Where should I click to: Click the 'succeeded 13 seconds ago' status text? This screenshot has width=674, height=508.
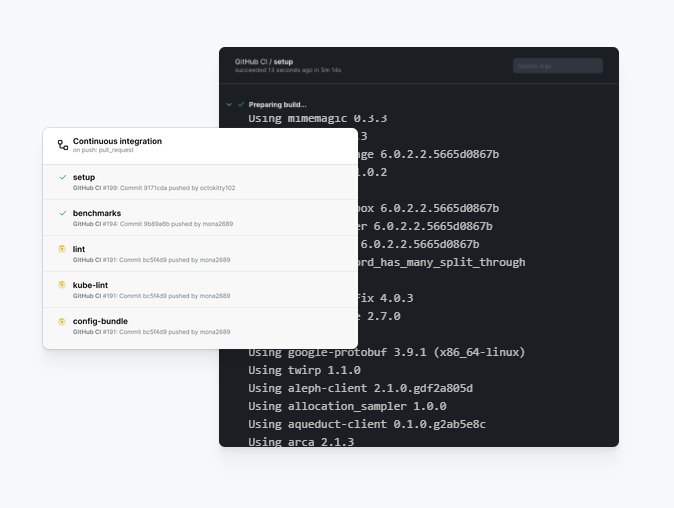[288, 70]
